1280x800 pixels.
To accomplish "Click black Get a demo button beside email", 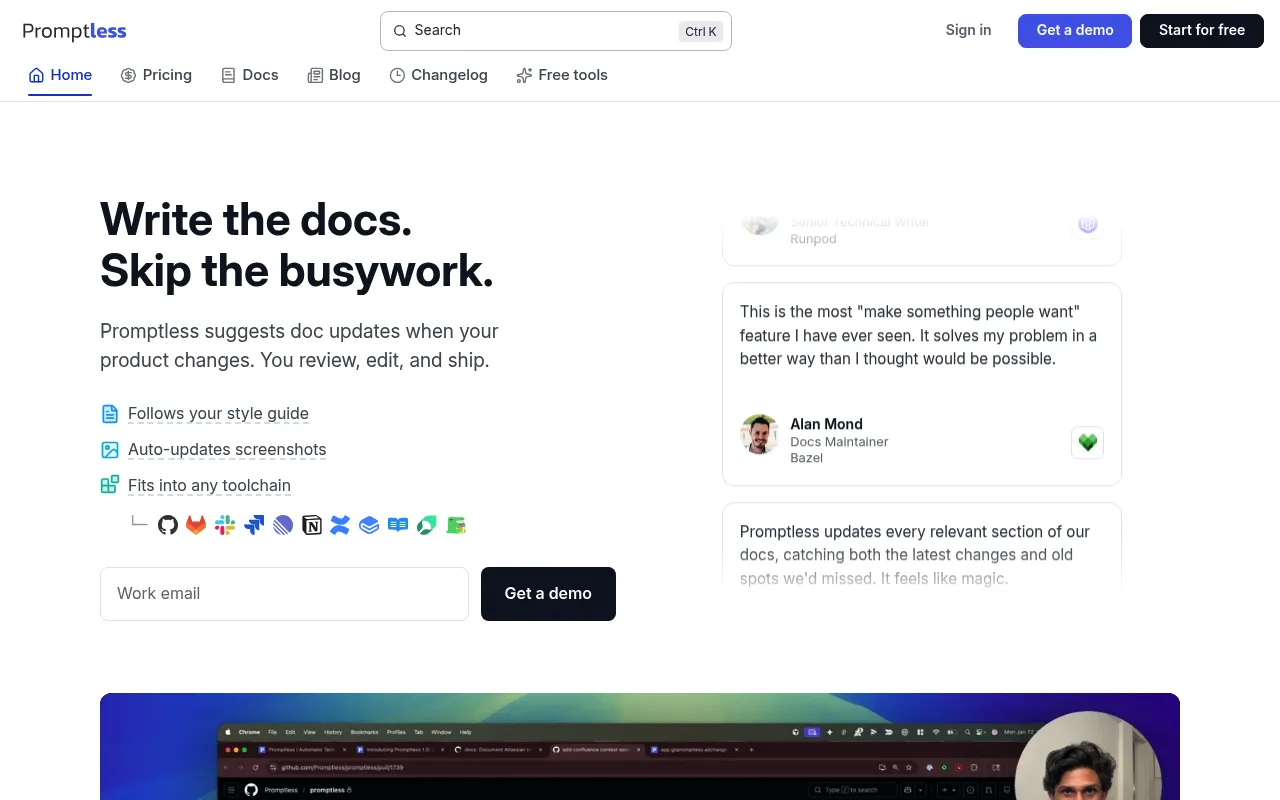I will (548, 594).
